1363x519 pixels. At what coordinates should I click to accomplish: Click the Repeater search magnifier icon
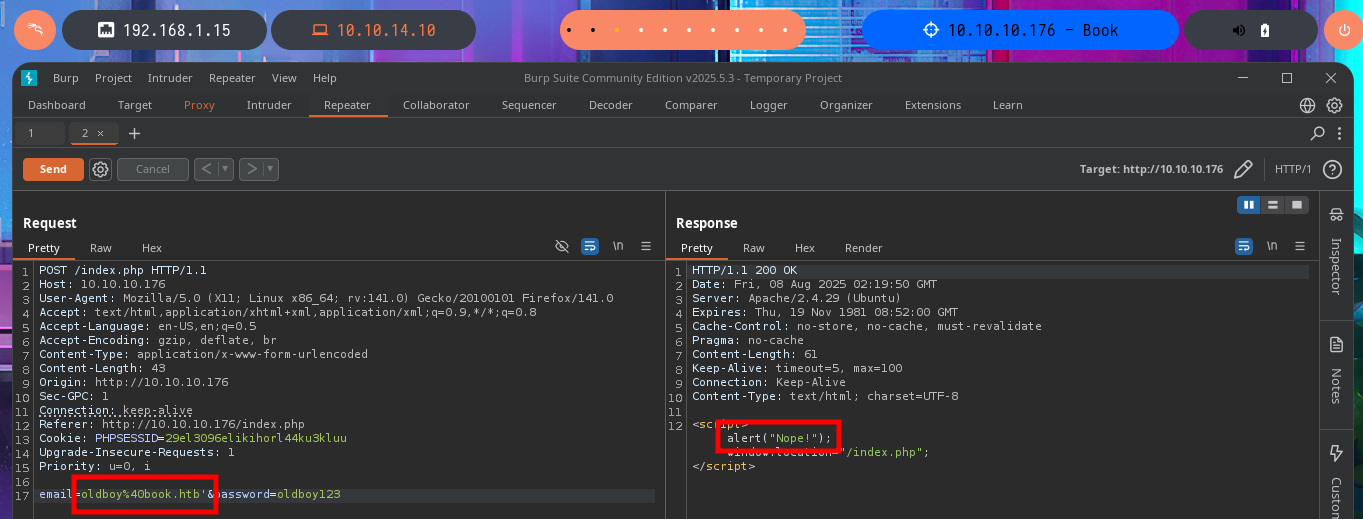click(x=1317, y=133)
